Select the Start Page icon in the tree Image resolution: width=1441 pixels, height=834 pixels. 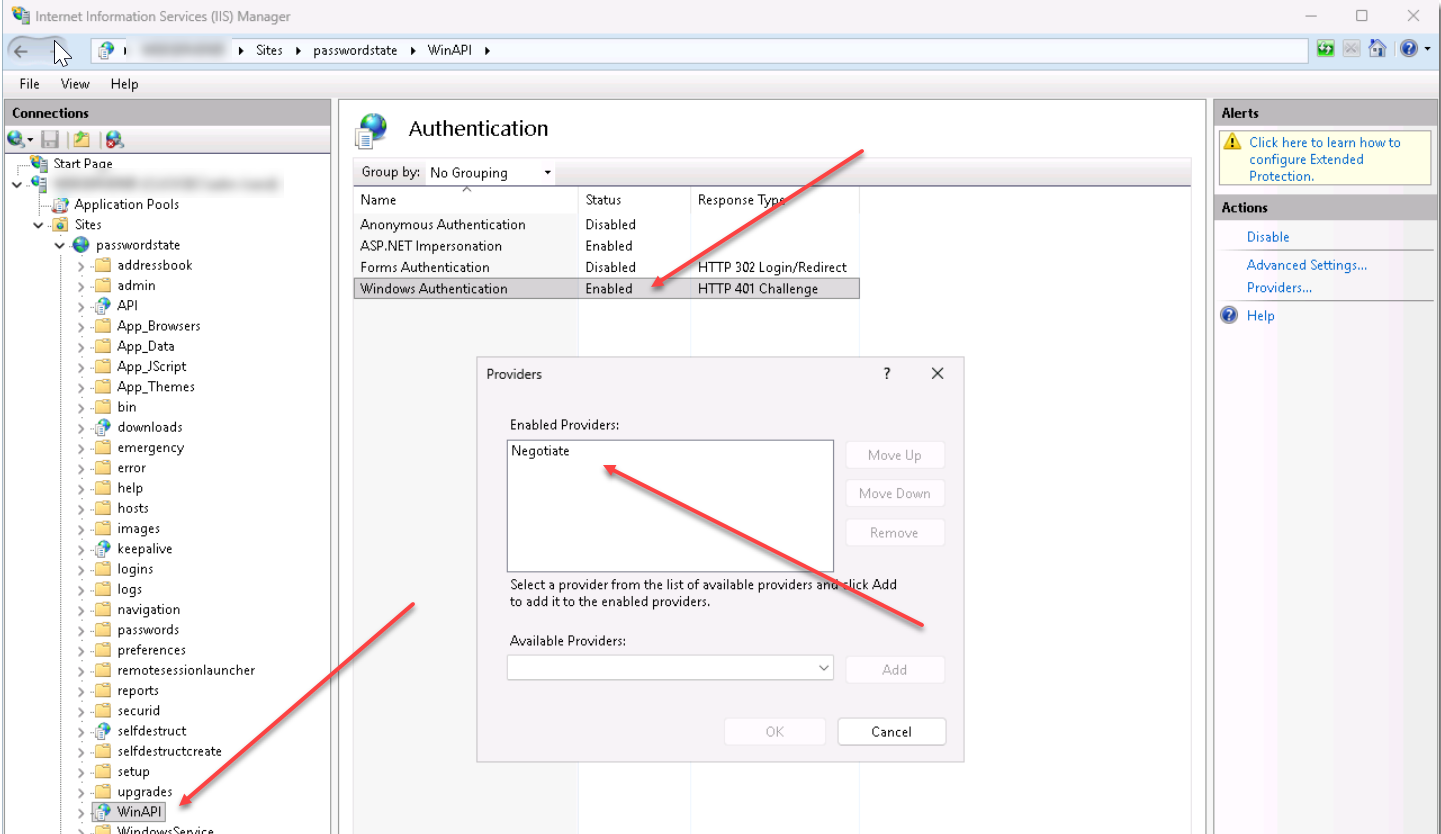click(x=39, y=163)
